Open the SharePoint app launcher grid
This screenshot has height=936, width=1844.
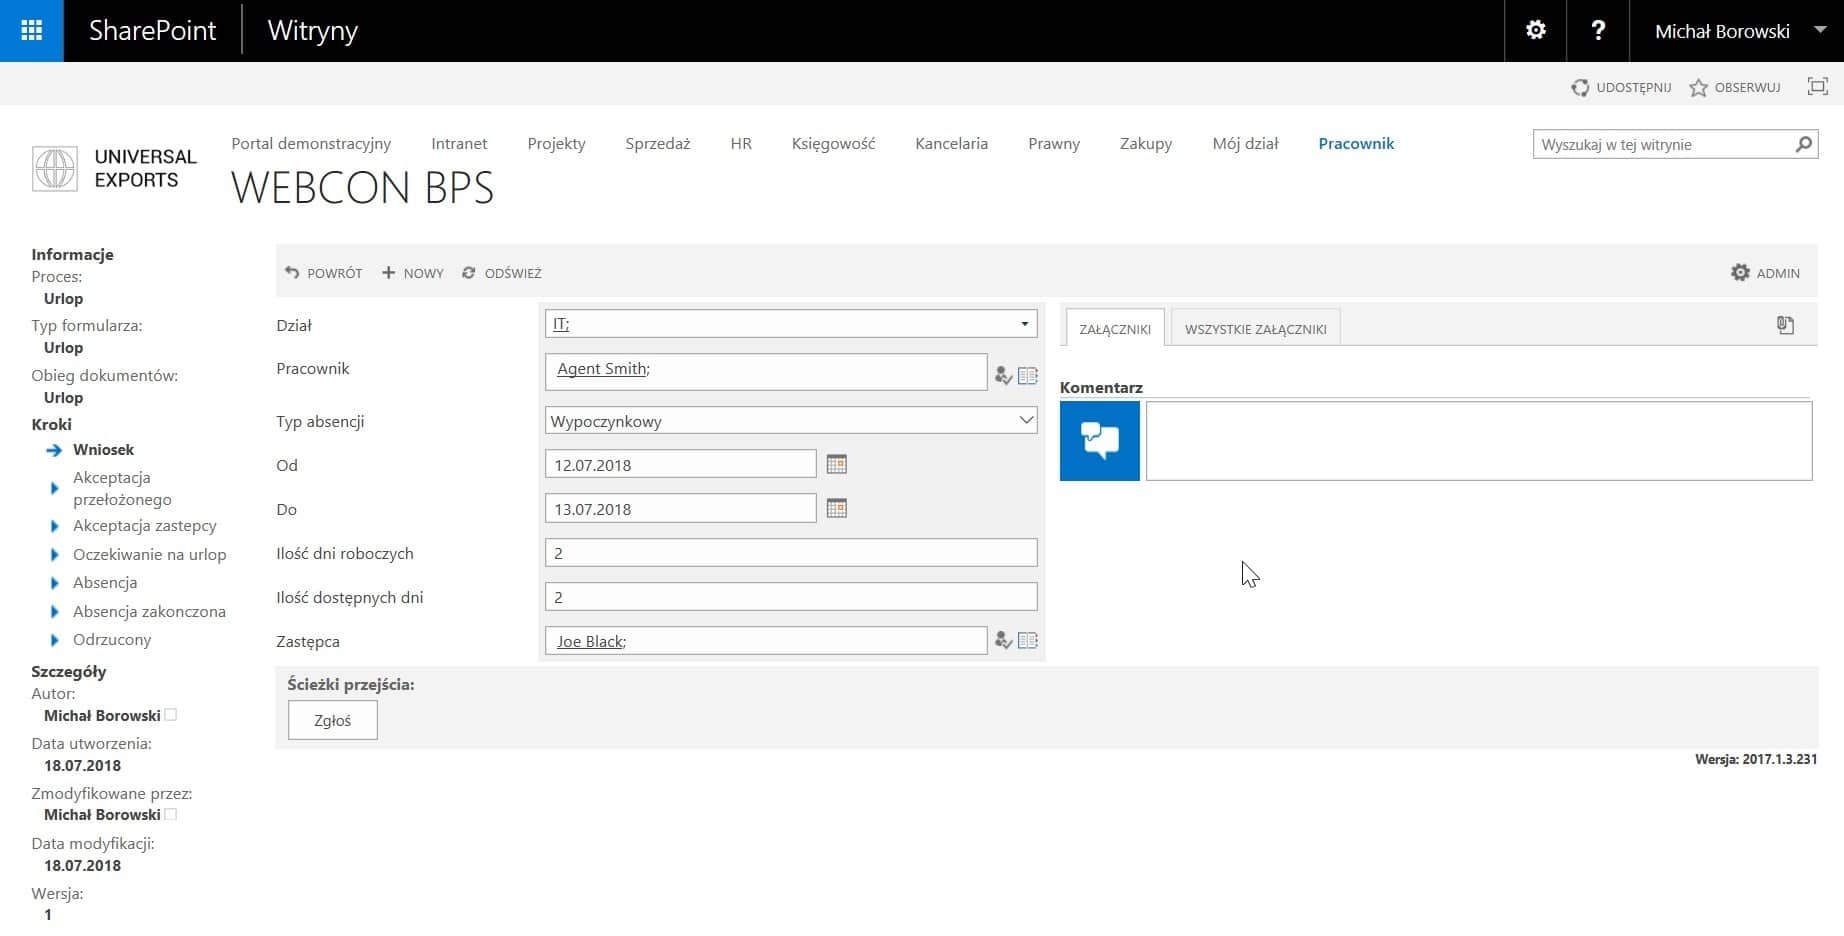pos(31,31)
